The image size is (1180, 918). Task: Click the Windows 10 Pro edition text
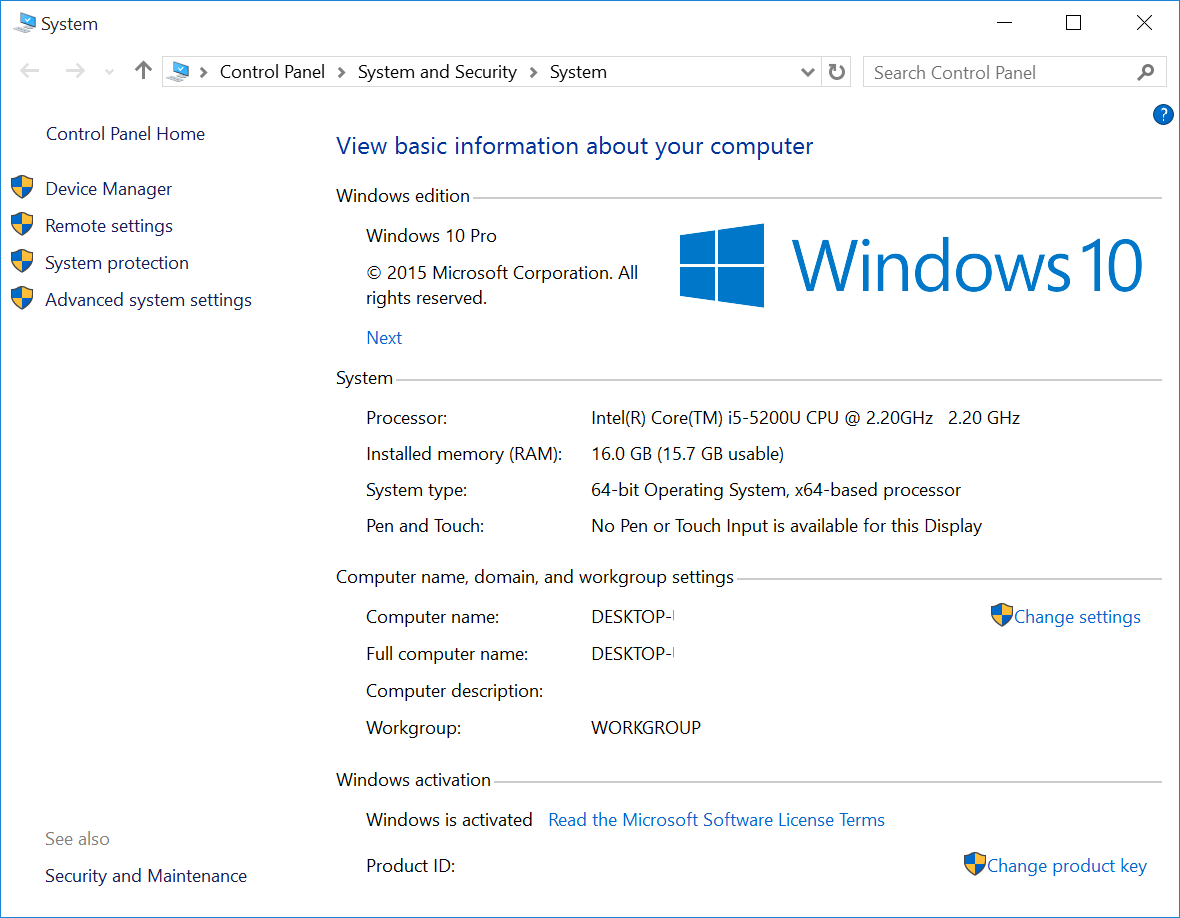coord(431,236)
